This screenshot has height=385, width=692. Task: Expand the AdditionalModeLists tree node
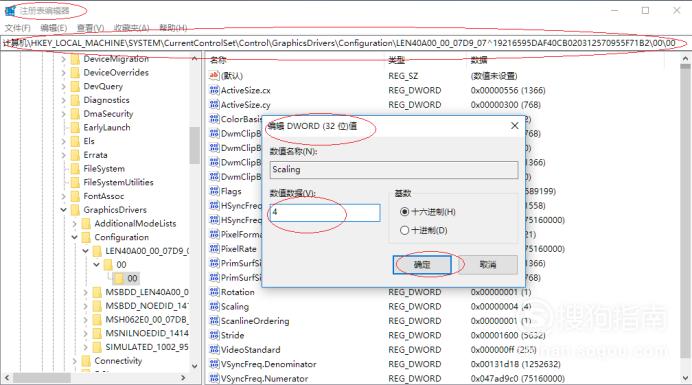75,223
